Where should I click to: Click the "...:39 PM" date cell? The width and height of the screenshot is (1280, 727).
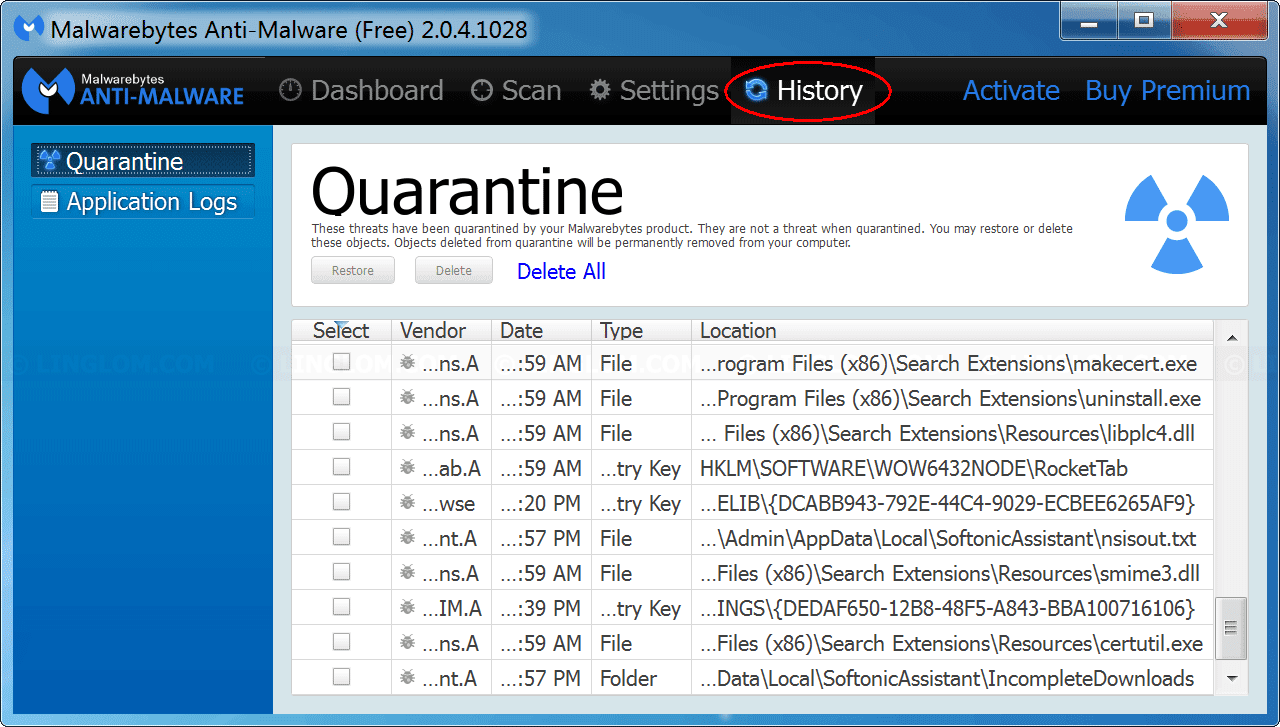541,608
